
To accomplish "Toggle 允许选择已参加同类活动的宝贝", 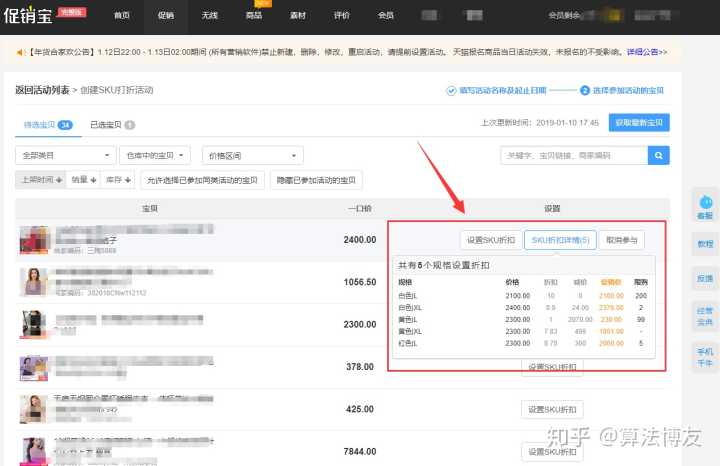I will coord(203,180).
